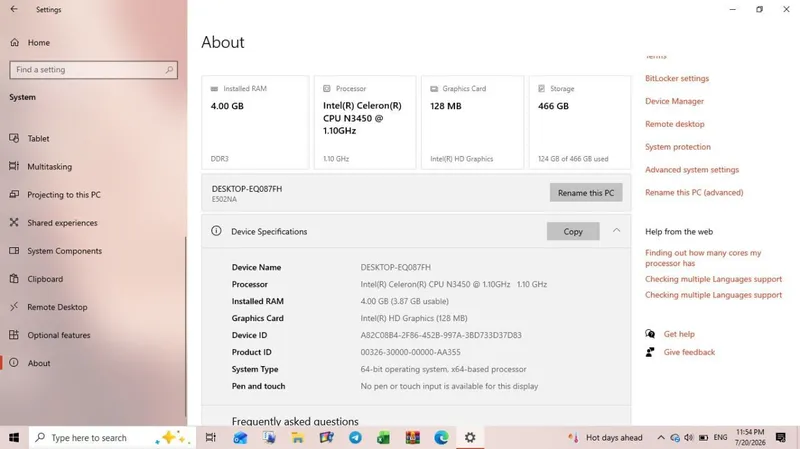The width and height of the screenshot is (800, 449).
Task: Open Telegram from the taskbar
Action: click(x=355, y=437)
